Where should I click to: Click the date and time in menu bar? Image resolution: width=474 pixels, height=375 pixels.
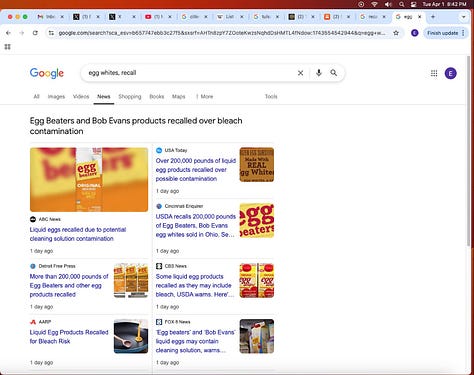click(444, 4)
